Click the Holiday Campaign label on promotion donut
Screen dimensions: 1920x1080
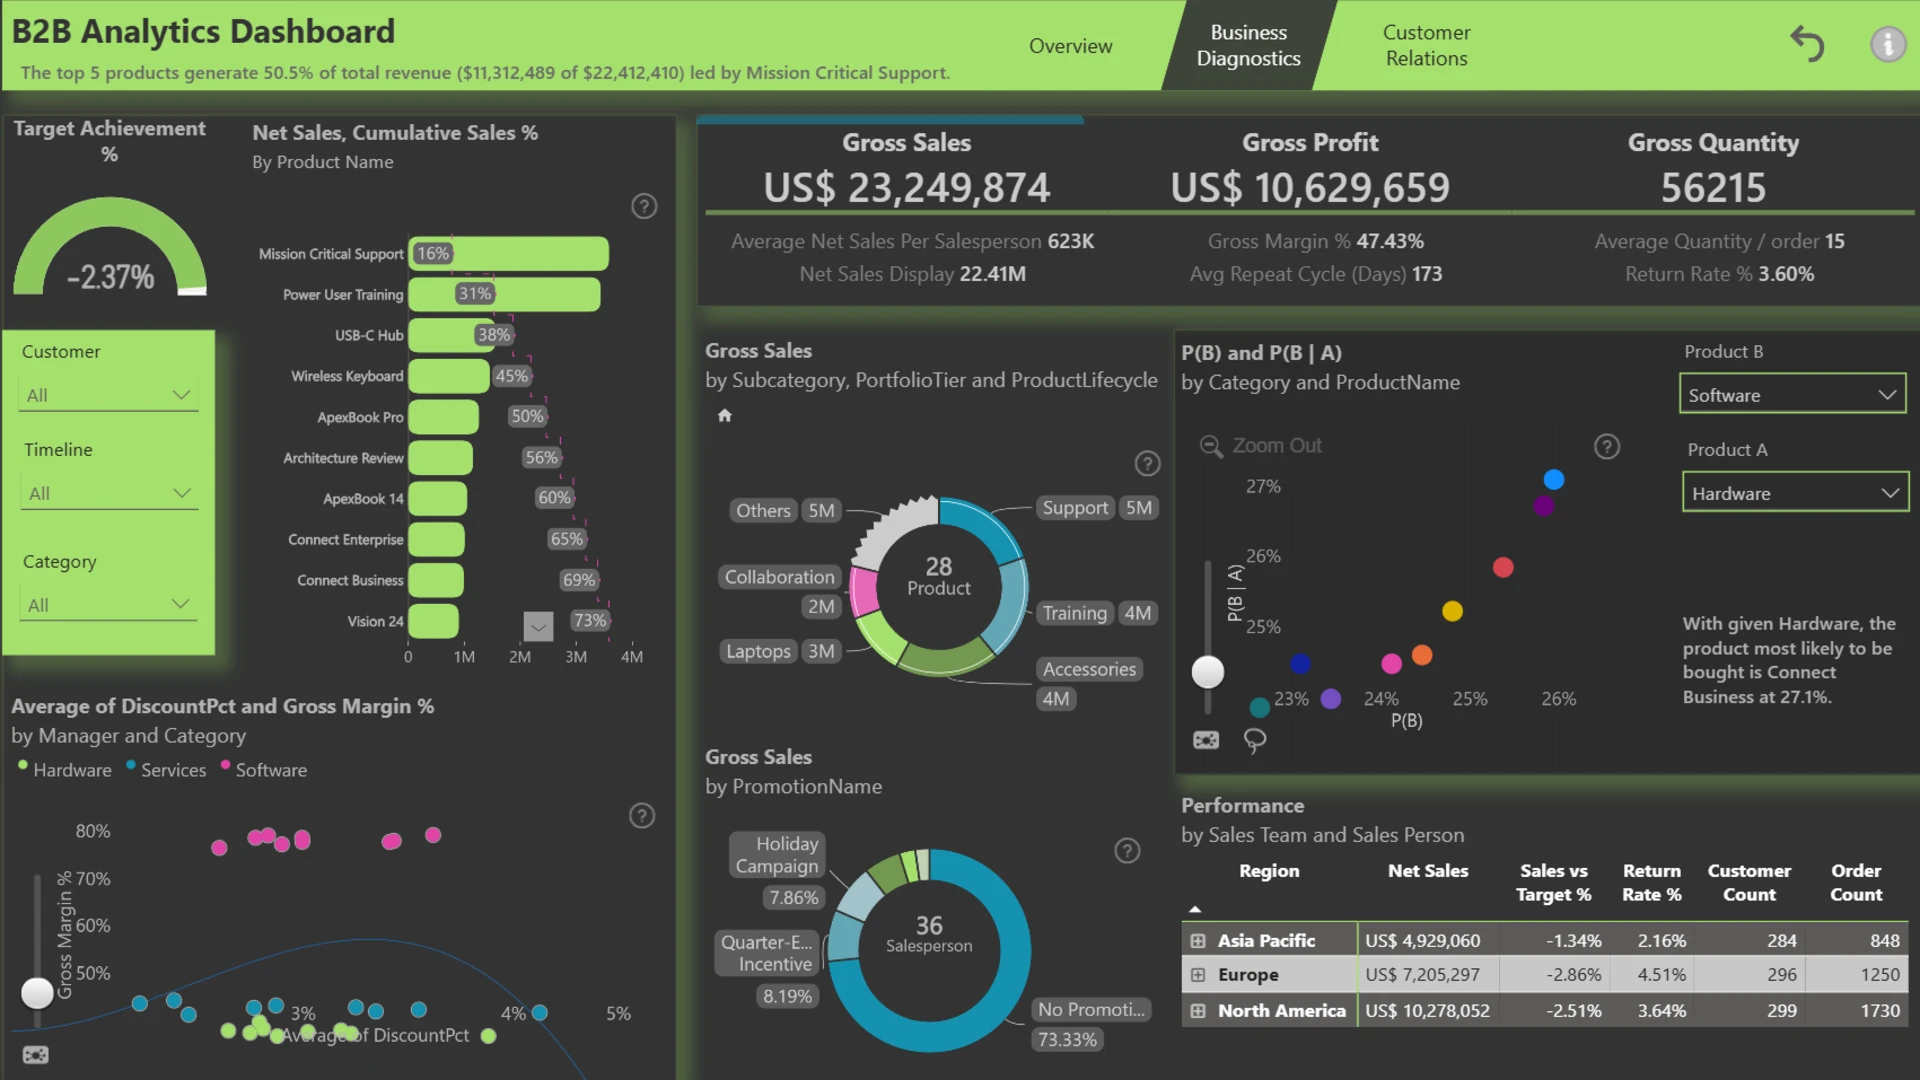tap(777, 855)
